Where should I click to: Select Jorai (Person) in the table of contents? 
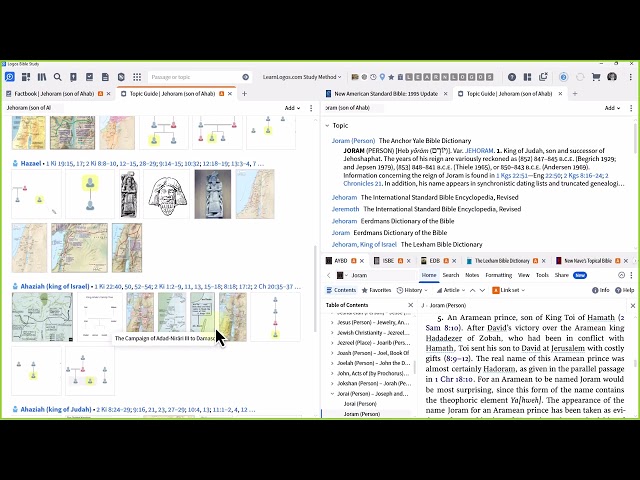360,404
